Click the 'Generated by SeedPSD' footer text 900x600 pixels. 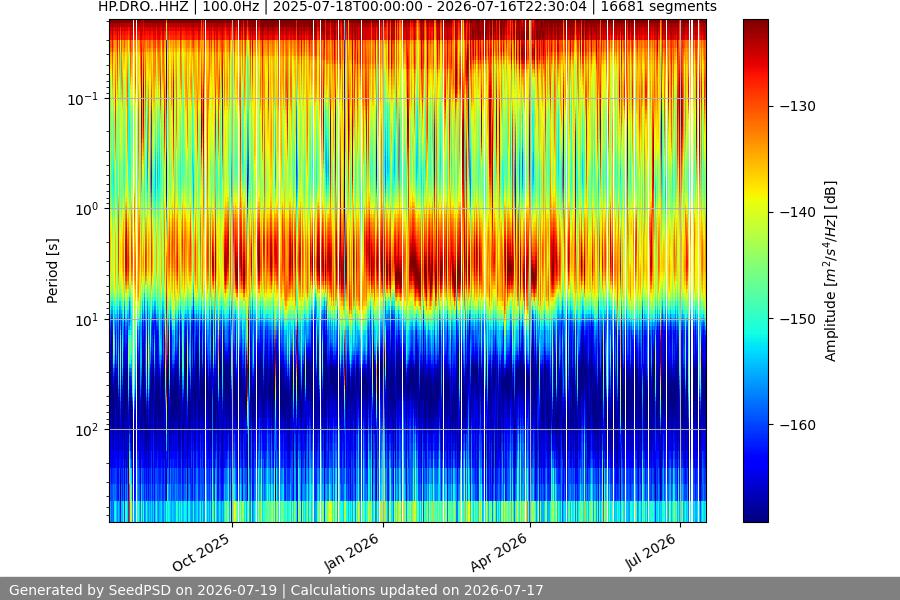point(276,590)
